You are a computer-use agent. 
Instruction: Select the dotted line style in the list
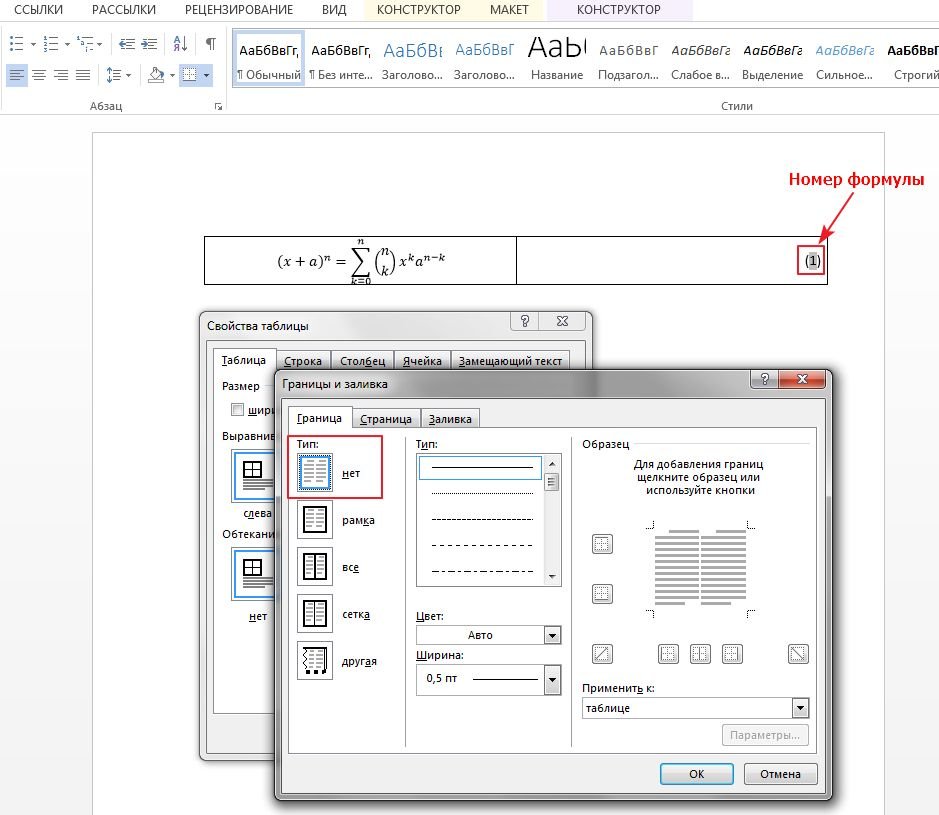(x=480, y=493)
